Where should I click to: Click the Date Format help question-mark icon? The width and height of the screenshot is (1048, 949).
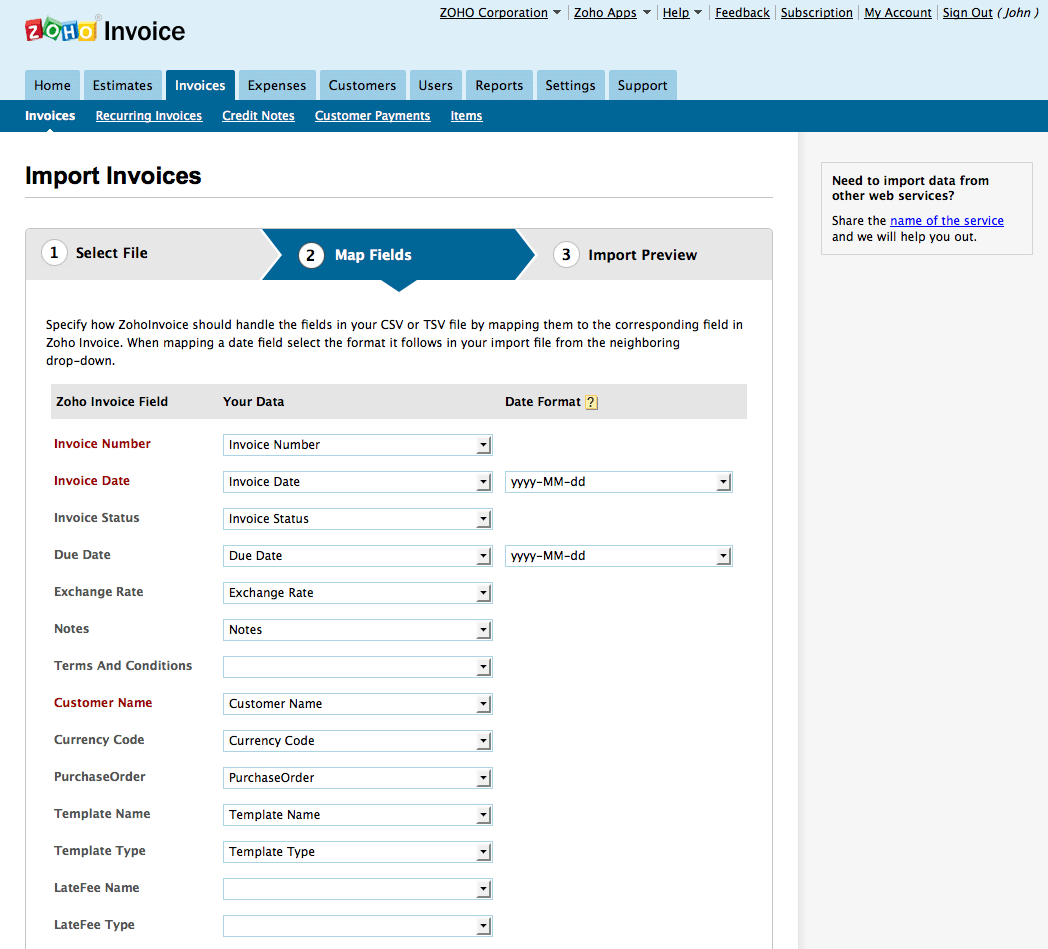point(592,401)
